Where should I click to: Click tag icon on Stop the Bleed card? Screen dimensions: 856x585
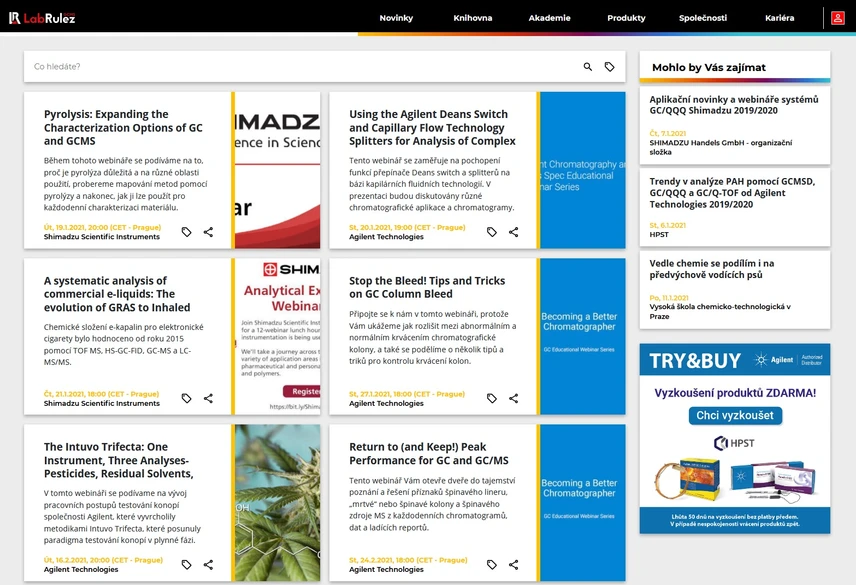[x=492, y=398]
